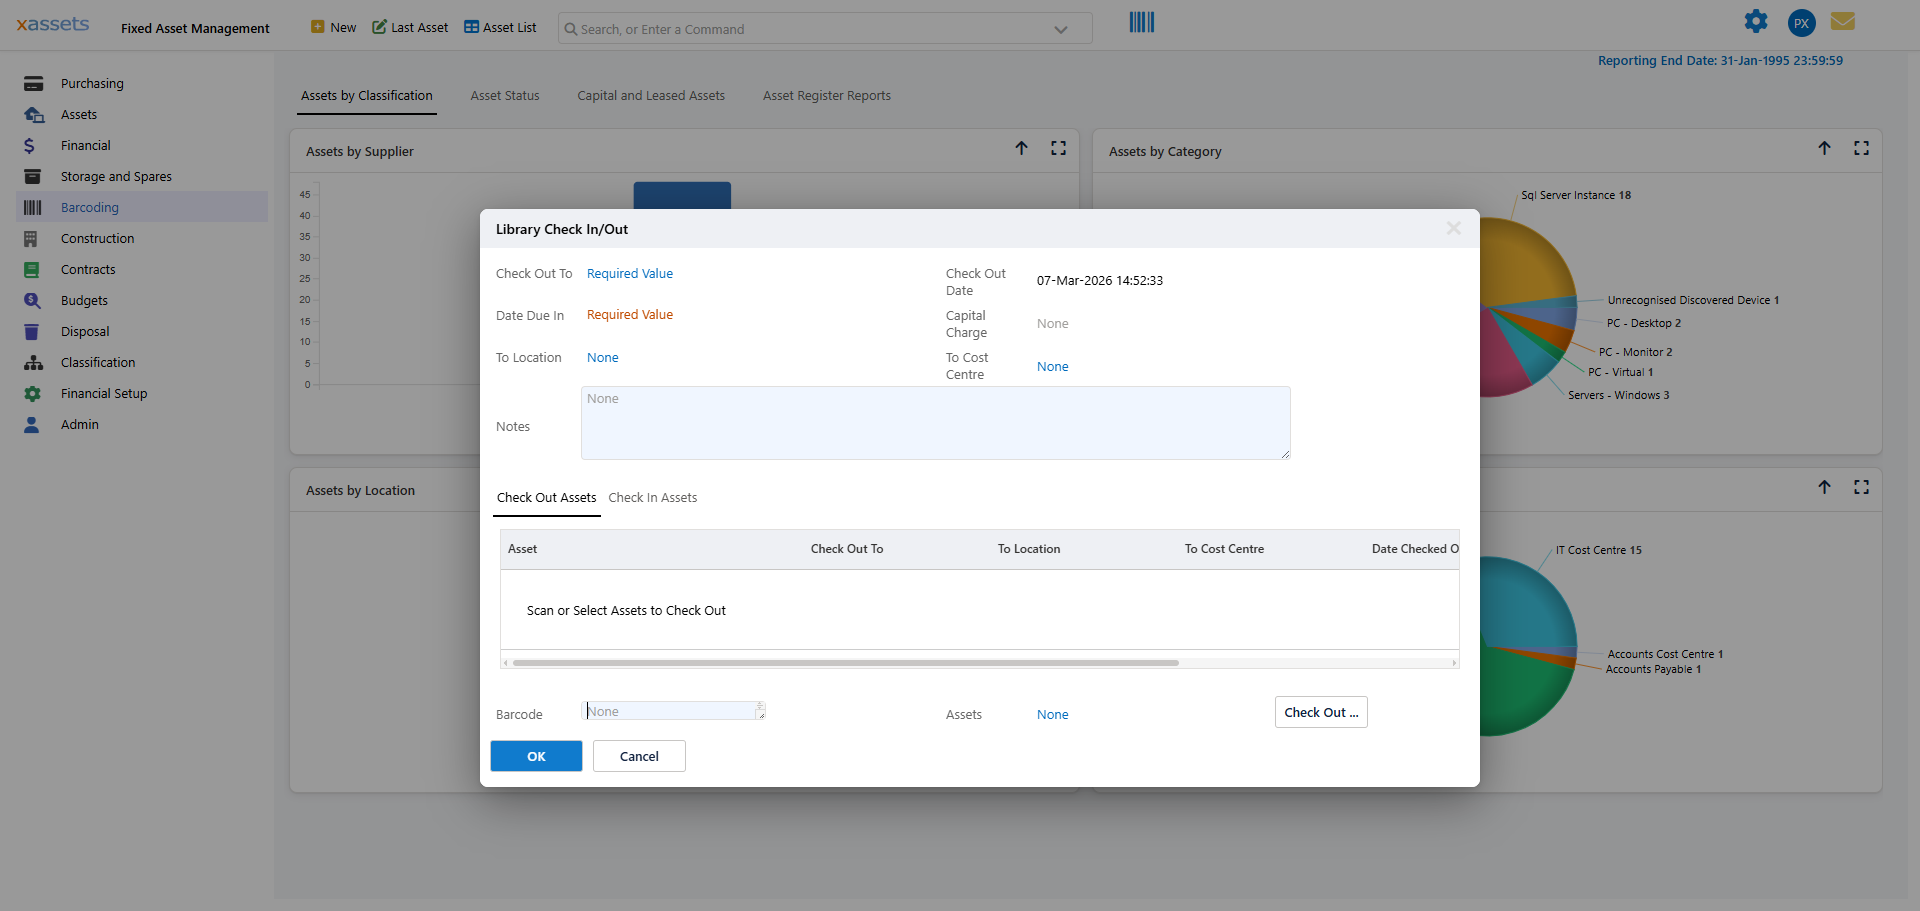The image size is (1920, 911).
Task: Open the Asset List toolbar icon
Action: click(470, 27)
